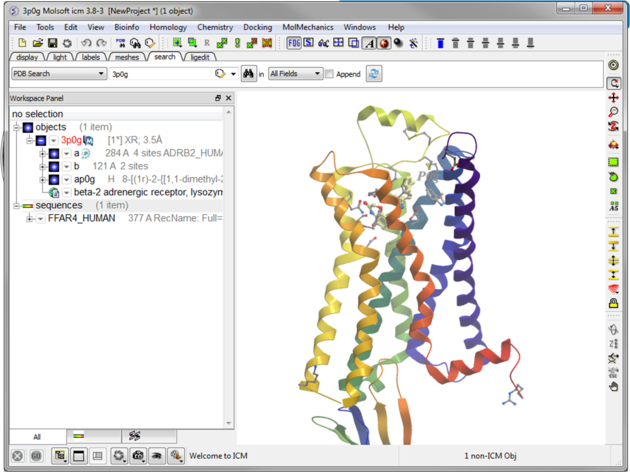Select the All tab below workspace panel
The image size is (630, 472).
[37, 436]
